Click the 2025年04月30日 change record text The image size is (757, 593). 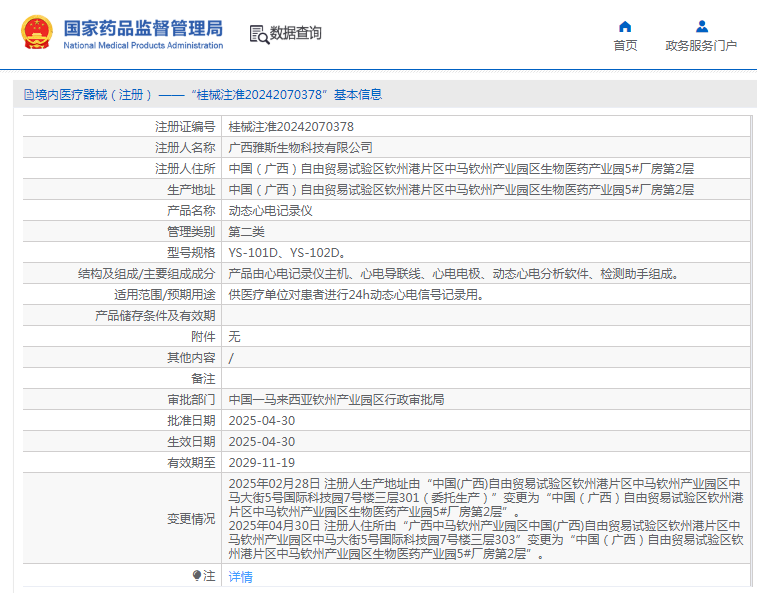[485, 540]
